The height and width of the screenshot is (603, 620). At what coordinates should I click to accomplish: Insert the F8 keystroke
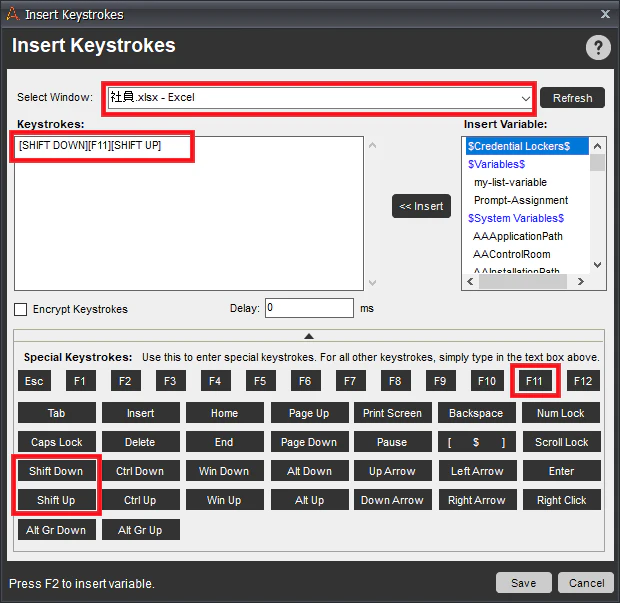click(396, 381)
